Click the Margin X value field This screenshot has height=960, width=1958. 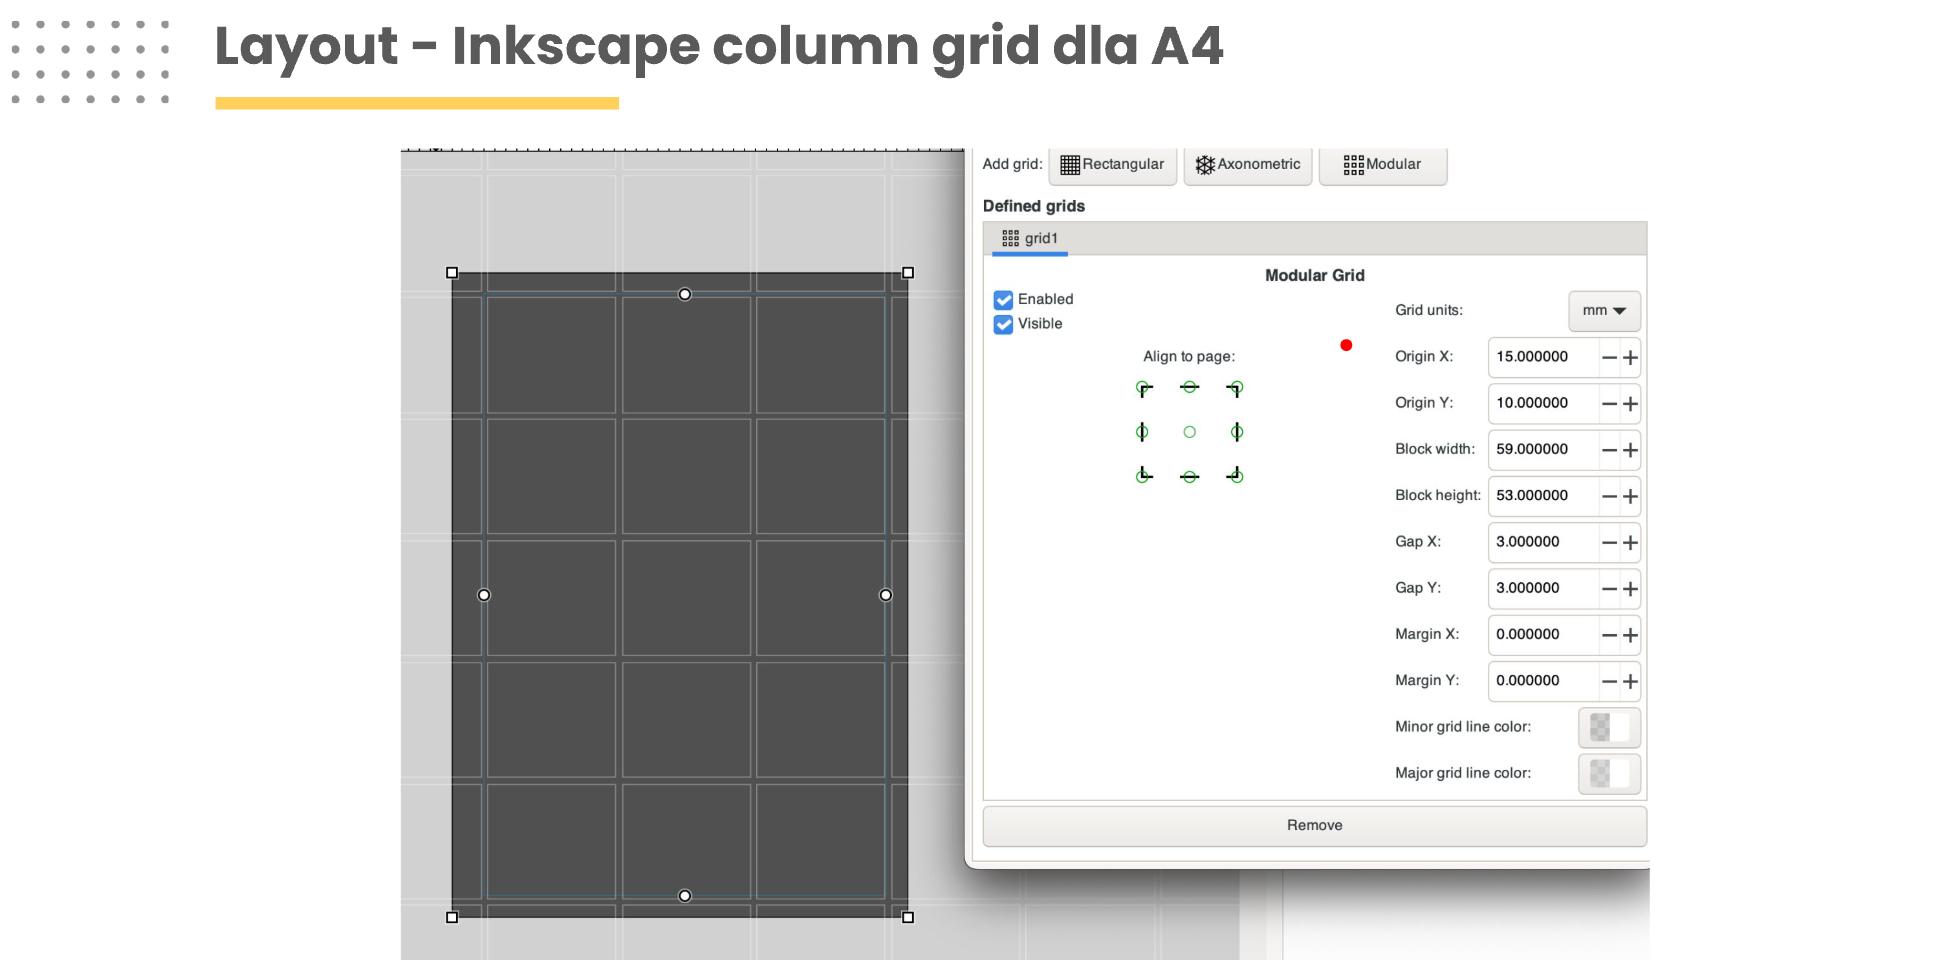1543,634
